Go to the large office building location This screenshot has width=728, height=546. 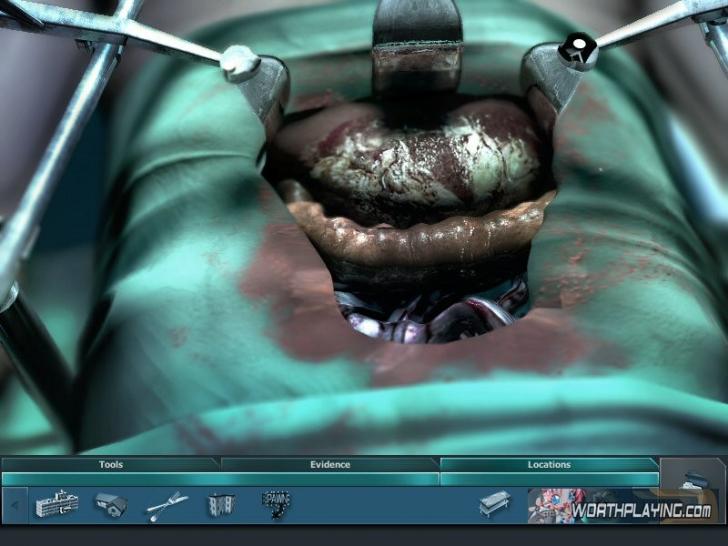click(57, 503)
